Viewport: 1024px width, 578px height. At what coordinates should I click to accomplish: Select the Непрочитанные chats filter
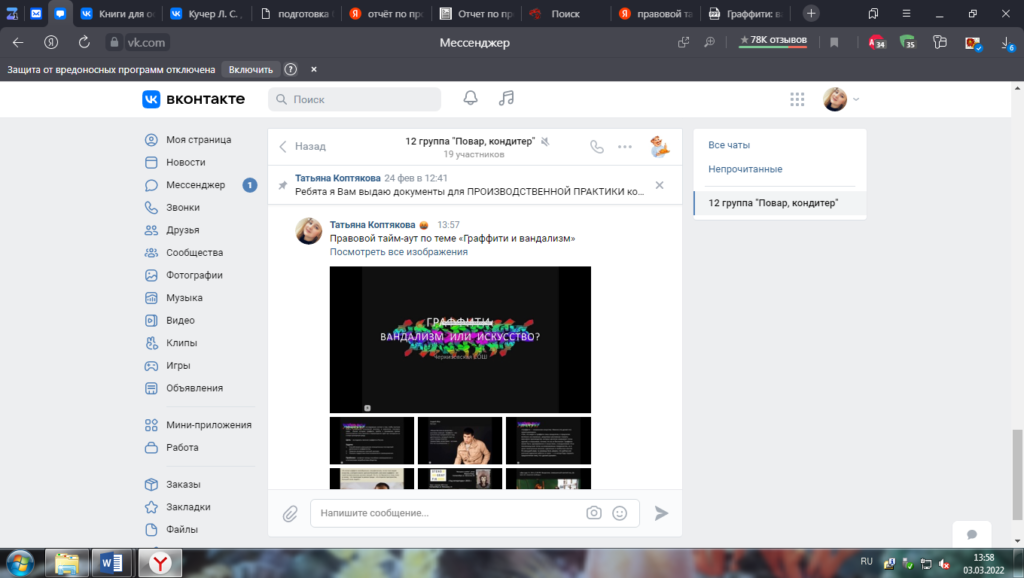[x=745, y=169]
